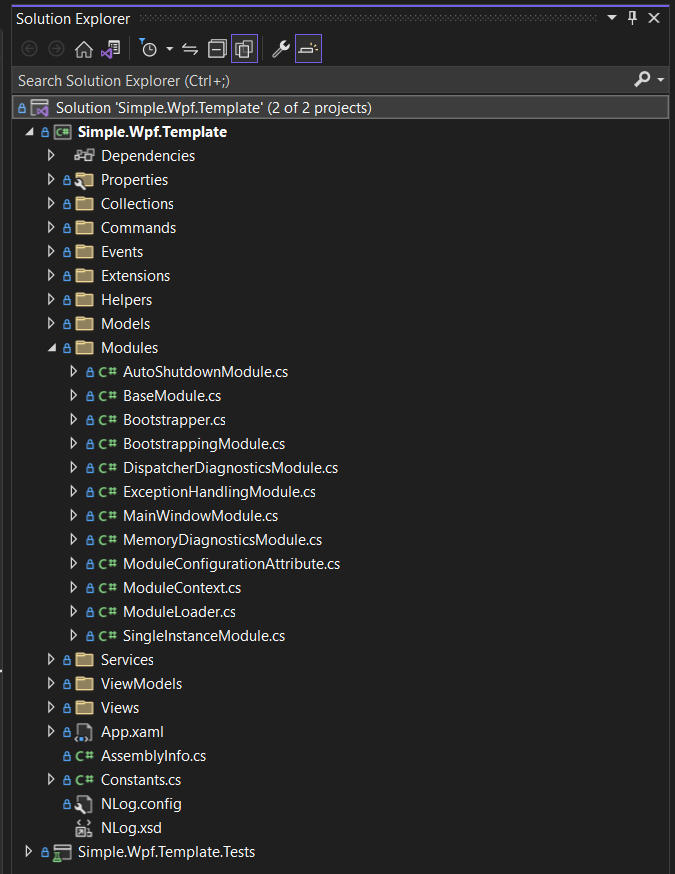Image resolution: width=675 pixels, height=874 pixels.
Task: Expand the Properties folder
Action: 51,179
